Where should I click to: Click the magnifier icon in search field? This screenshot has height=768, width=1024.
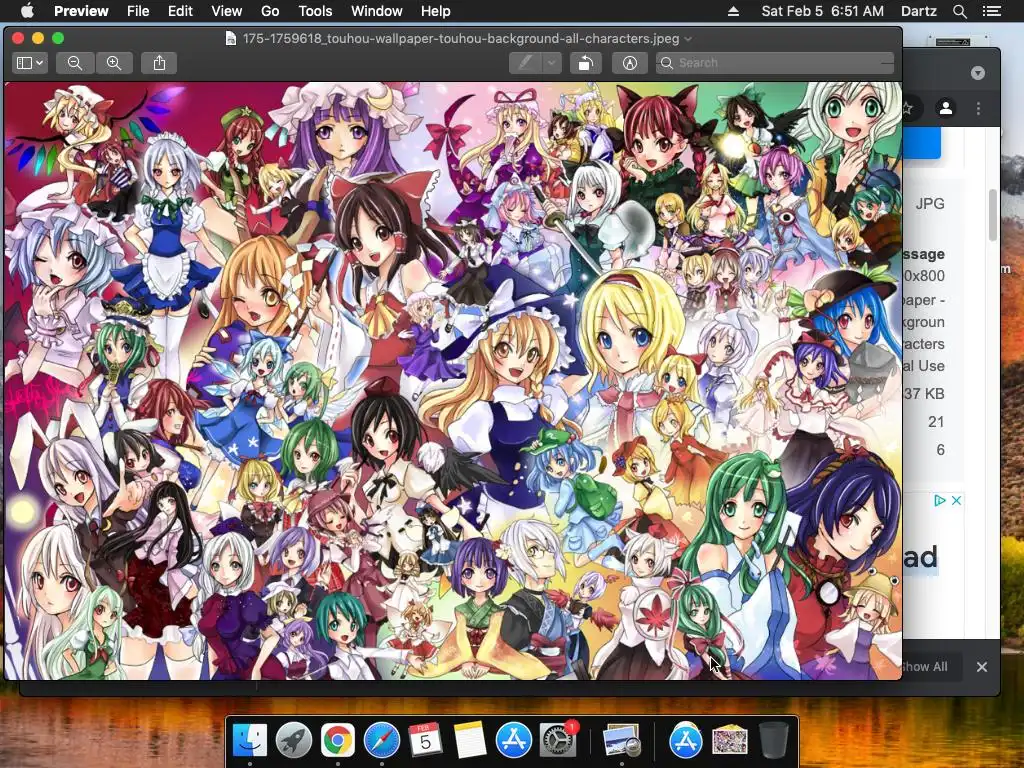coord(667,63)
